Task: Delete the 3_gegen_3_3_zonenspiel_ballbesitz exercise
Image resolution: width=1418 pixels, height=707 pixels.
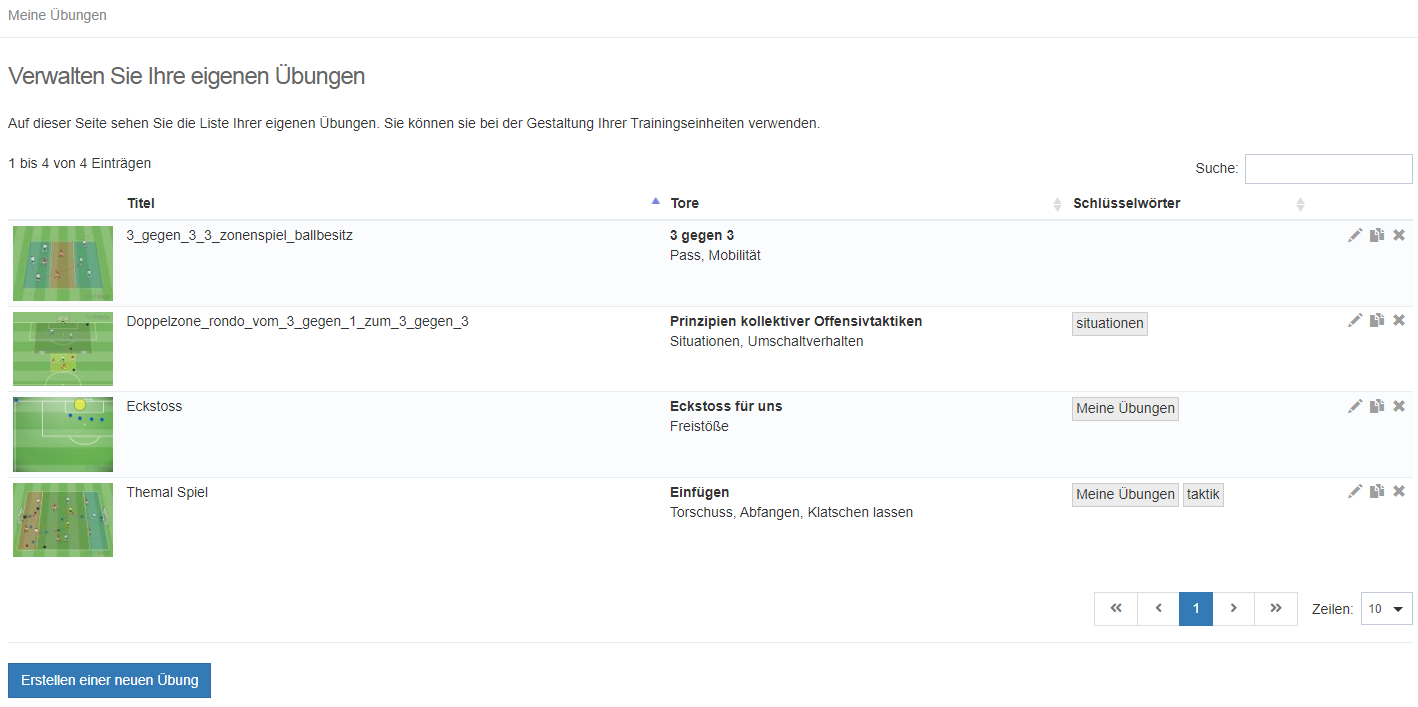Action: tap(1399, 235)
